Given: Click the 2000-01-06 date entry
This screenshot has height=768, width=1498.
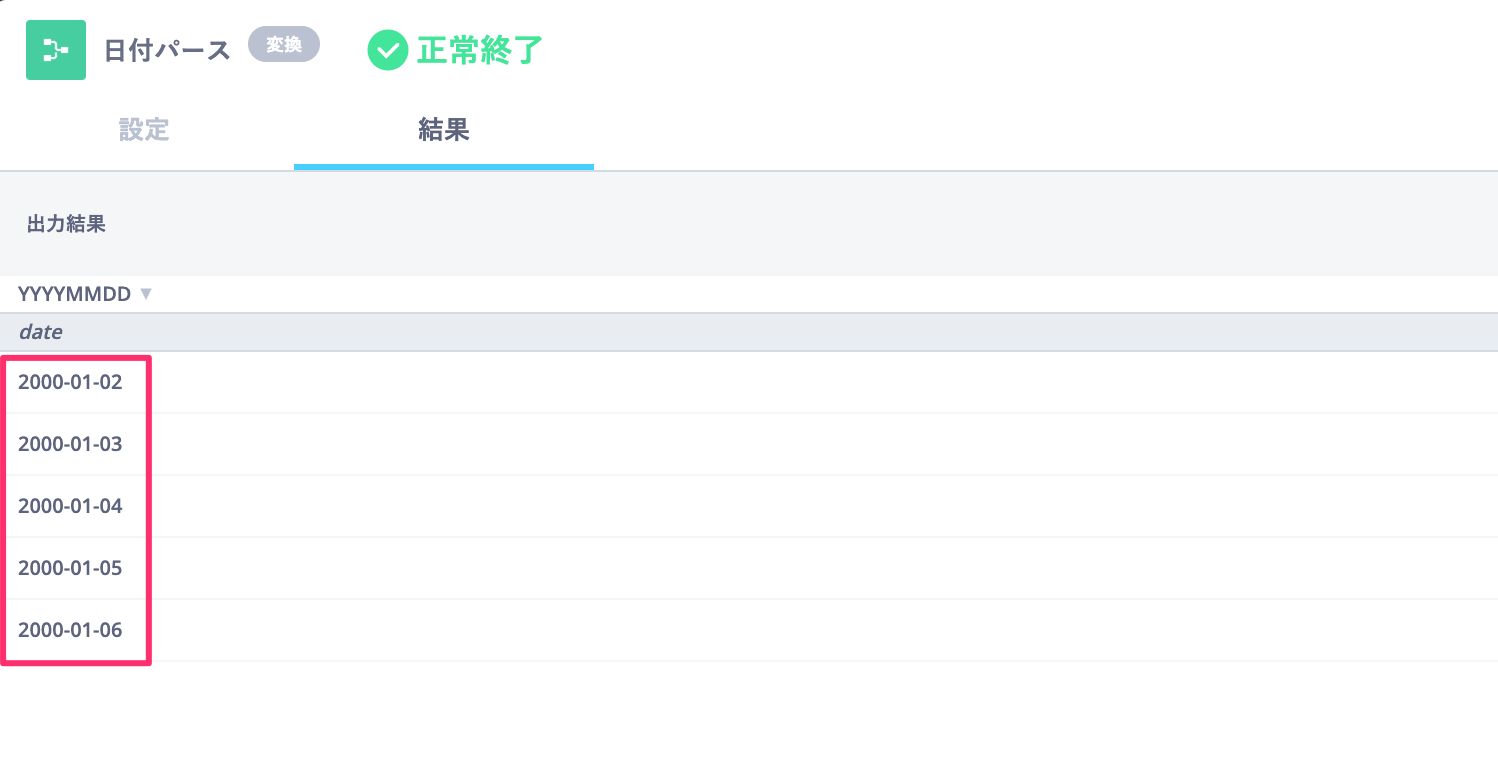Looking at the screenshot, I should [70, 630].
